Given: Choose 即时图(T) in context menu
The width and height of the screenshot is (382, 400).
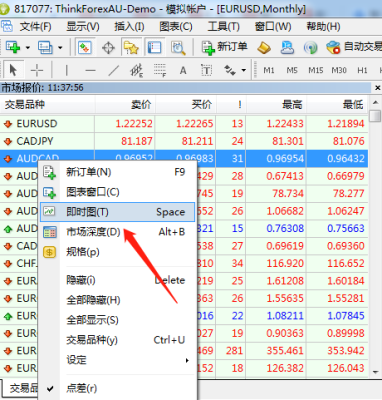Looking at the screenshot, I should (x=117, y=212).
